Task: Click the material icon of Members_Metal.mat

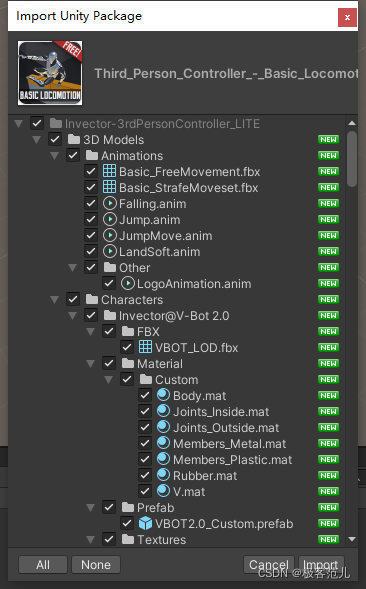Action: click(x=163, y=443)
